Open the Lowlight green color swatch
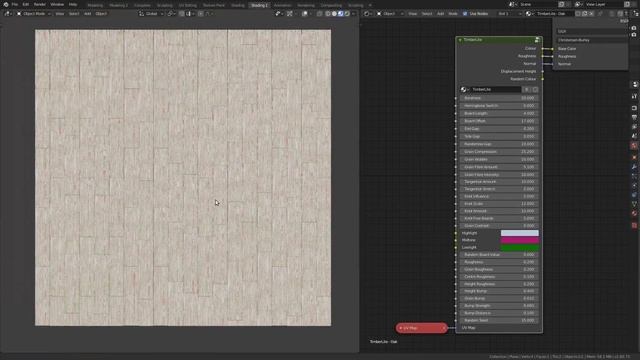The height and width of the screenshot is (360, 640). click(520, 248)
